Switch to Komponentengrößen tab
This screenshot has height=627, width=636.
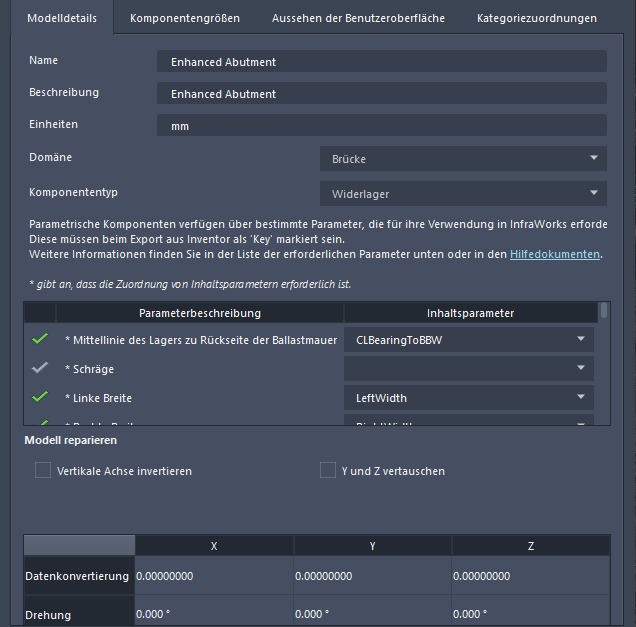(185, 18)
